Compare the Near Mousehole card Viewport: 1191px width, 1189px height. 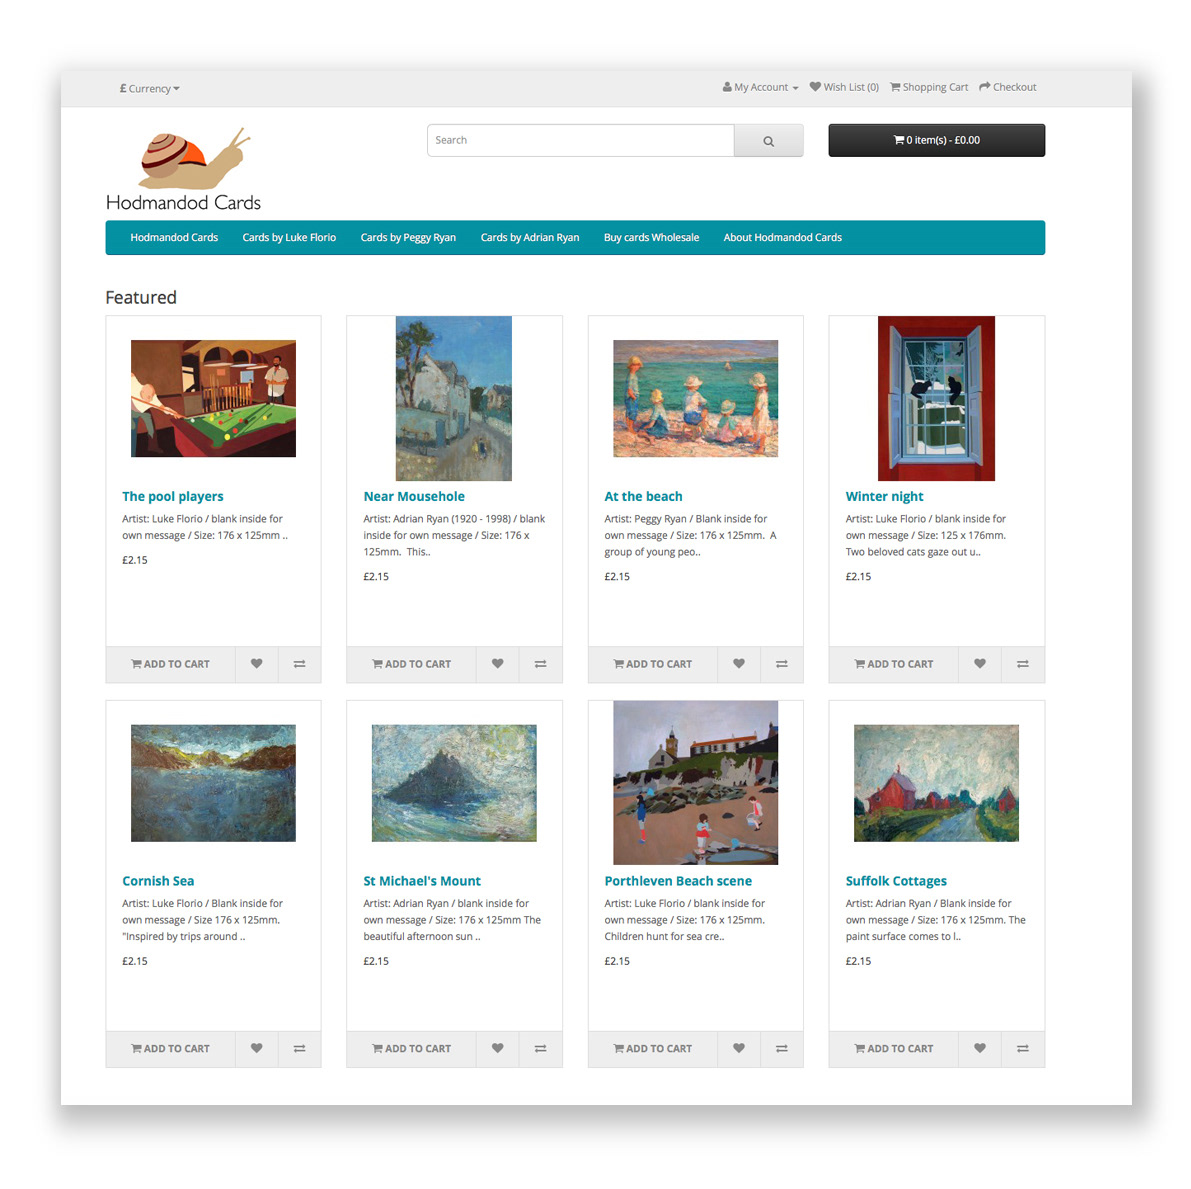click(541, 664)
